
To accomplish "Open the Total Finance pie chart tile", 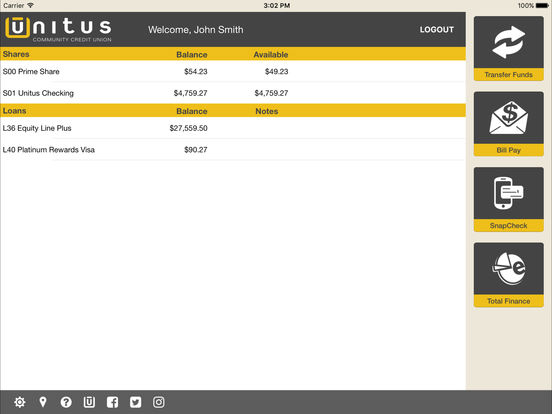I will pyautogui.click(x=508, y=275).
